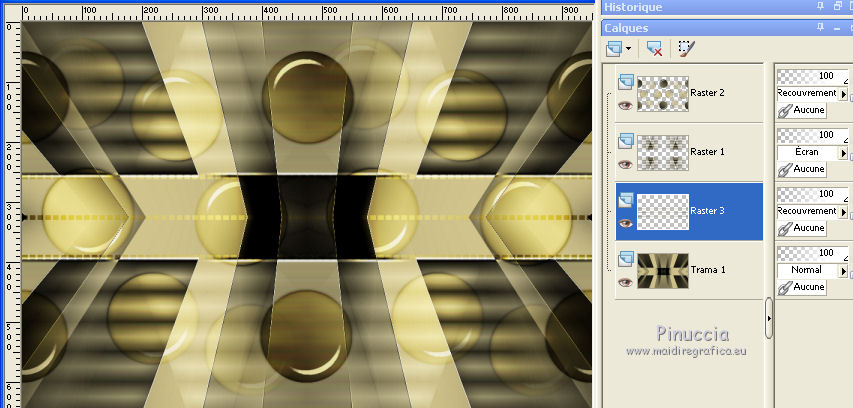This screenshot has width=853, height=408.
Task: Select the Raster 1 layer thumbnail
Action: pos(663,153)
